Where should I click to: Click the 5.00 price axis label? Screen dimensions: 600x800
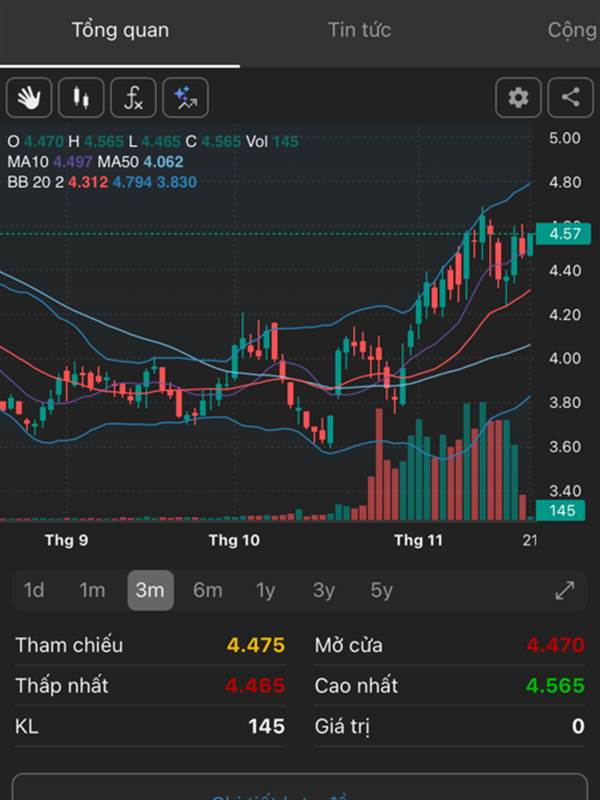(564, 138)
